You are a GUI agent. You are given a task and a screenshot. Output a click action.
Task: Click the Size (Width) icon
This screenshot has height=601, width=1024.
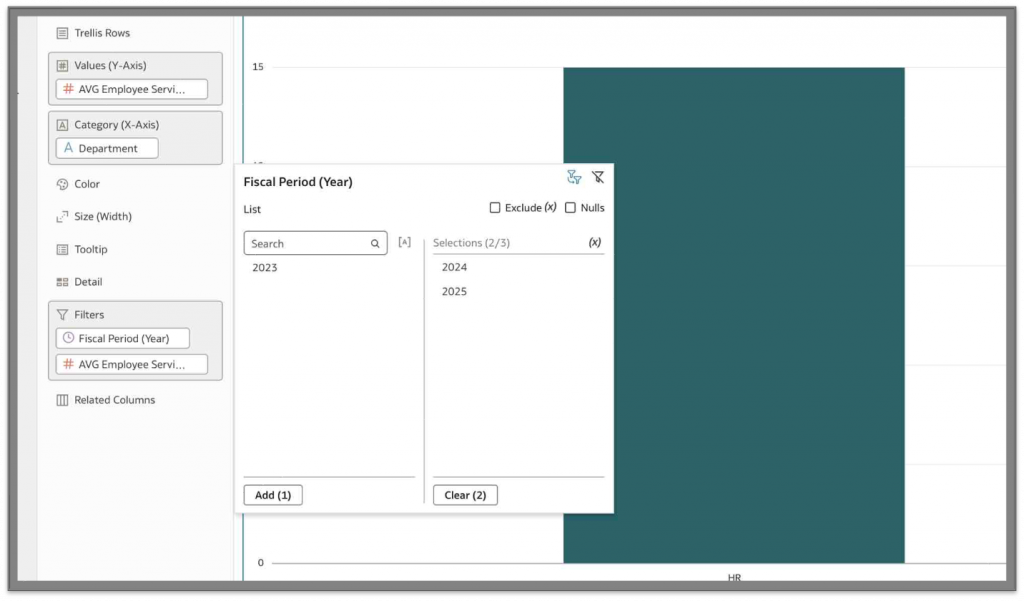[62, 216]
